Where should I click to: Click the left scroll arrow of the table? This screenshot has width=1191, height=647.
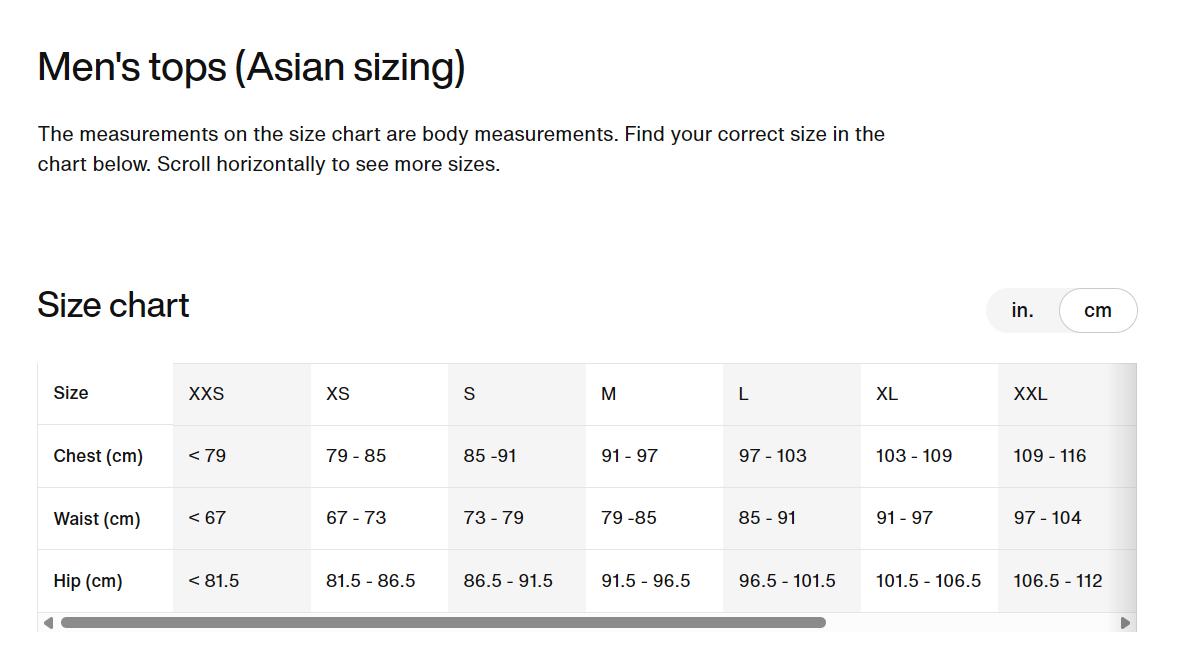point(48,623)
